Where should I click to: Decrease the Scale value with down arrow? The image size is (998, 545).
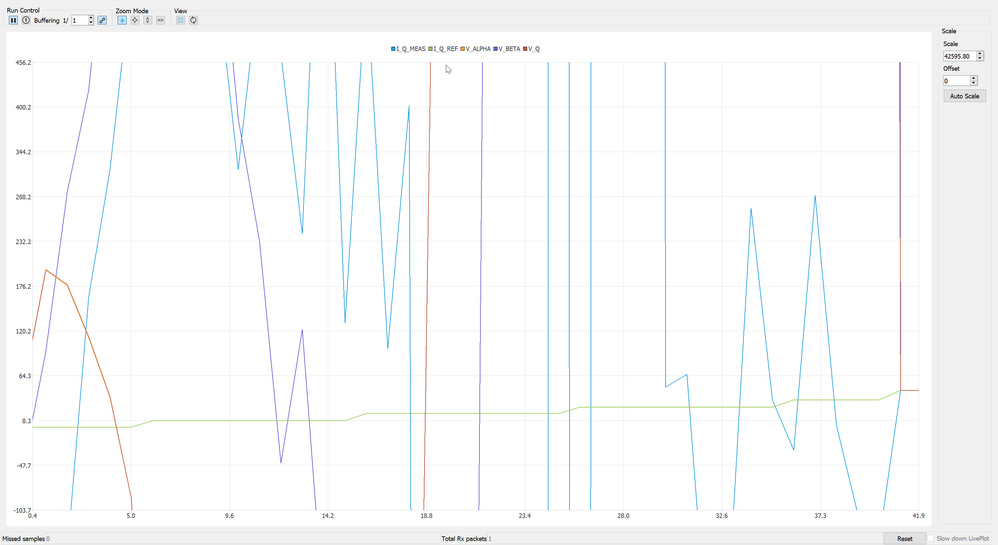[x=980, y=59]
